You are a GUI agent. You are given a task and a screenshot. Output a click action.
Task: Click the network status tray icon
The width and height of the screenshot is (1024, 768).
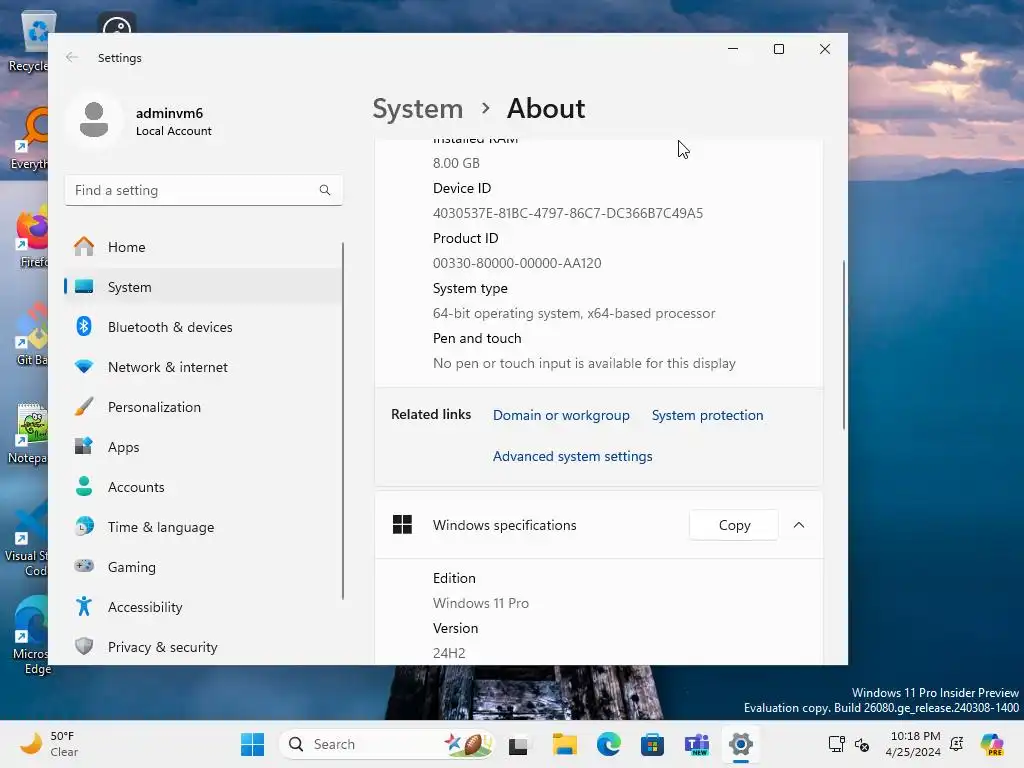pyautogui.click(x=837, y=744)
